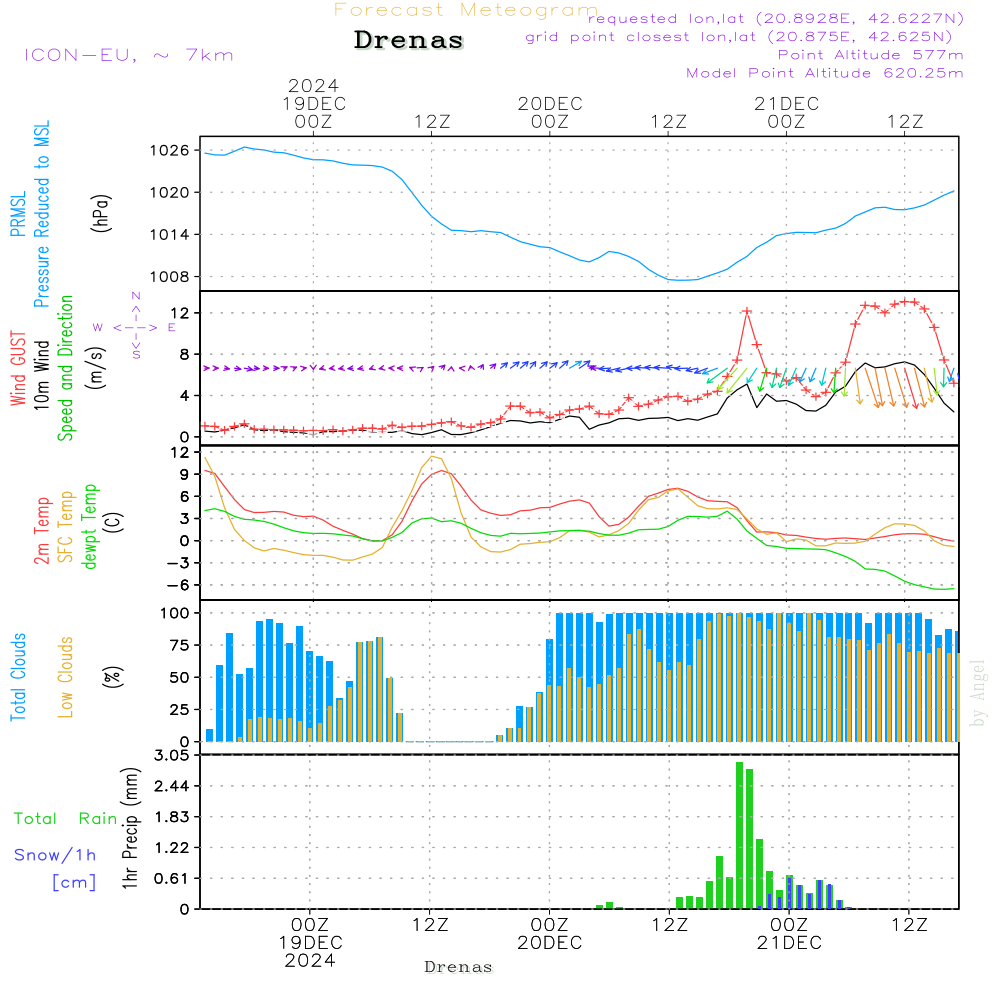Select the 8 value on wind axis
The image size is (1000, 1000).
[x=184, y=355]
